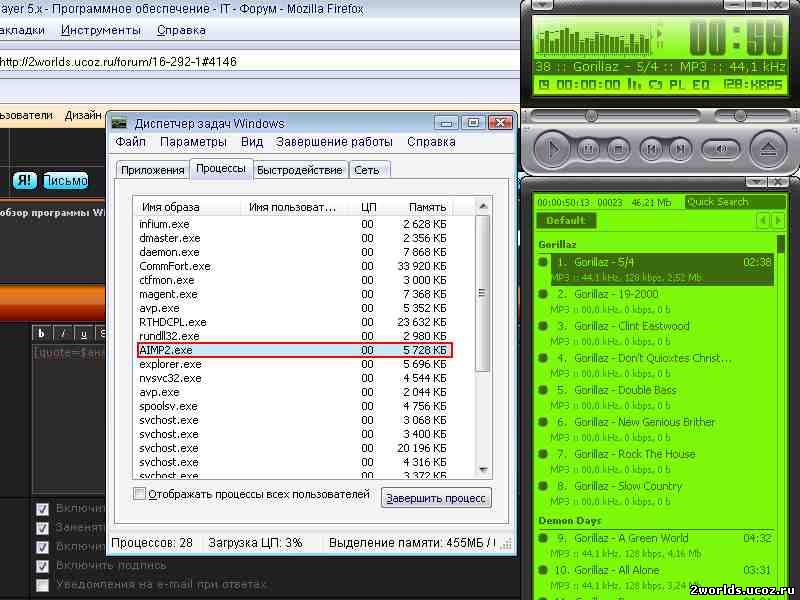Switch to the Быстродействие tab

tap(299, 170)
